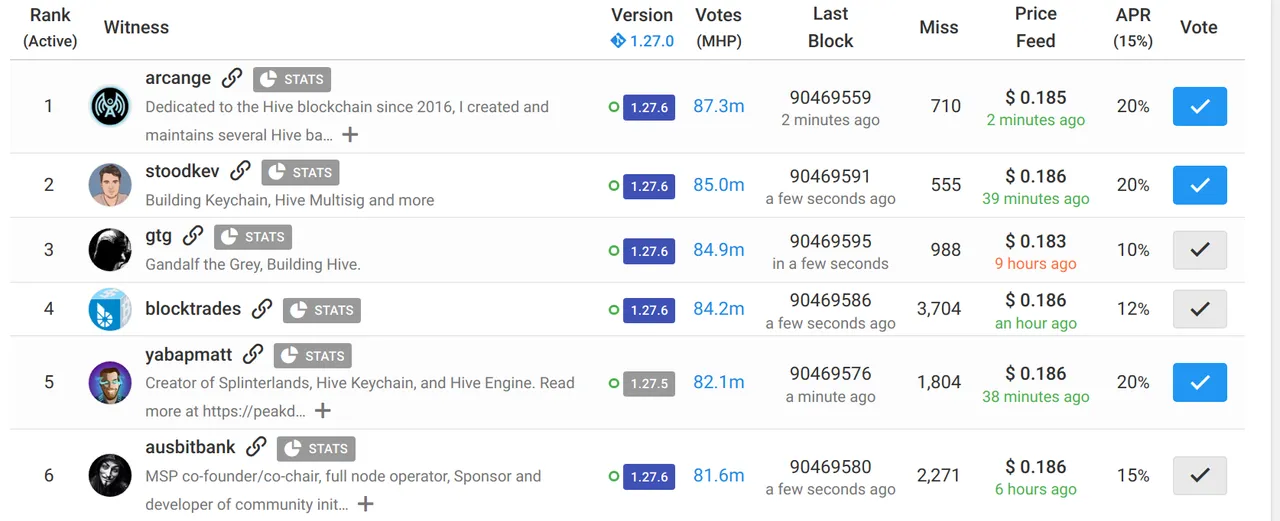This screenshot has width=1280, height=521.
Task: Click the 1.27.5 version badge for yabapmatt
Action: click(649, 383)
